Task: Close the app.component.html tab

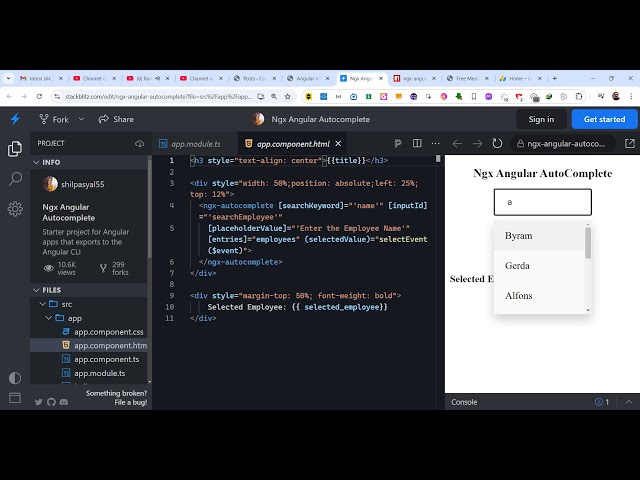Action: tap(339, 144)
